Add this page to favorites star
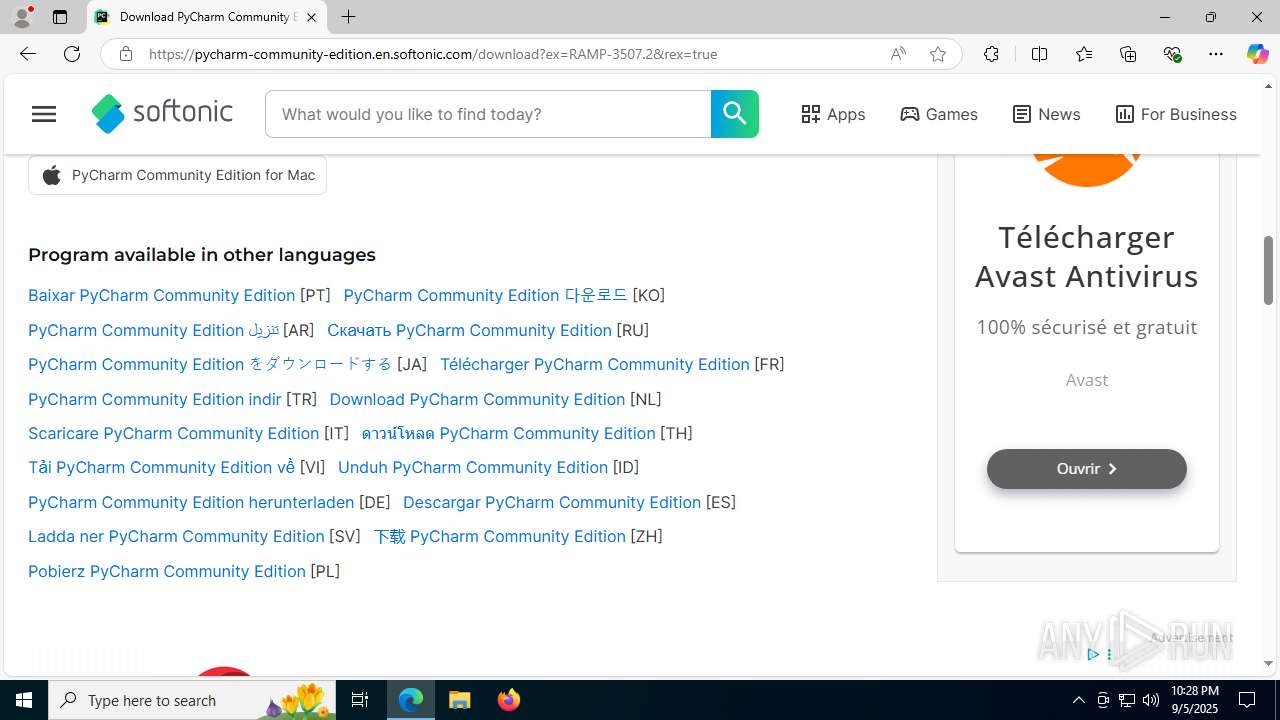This screenshot has height=720, width=1280. 938,54
